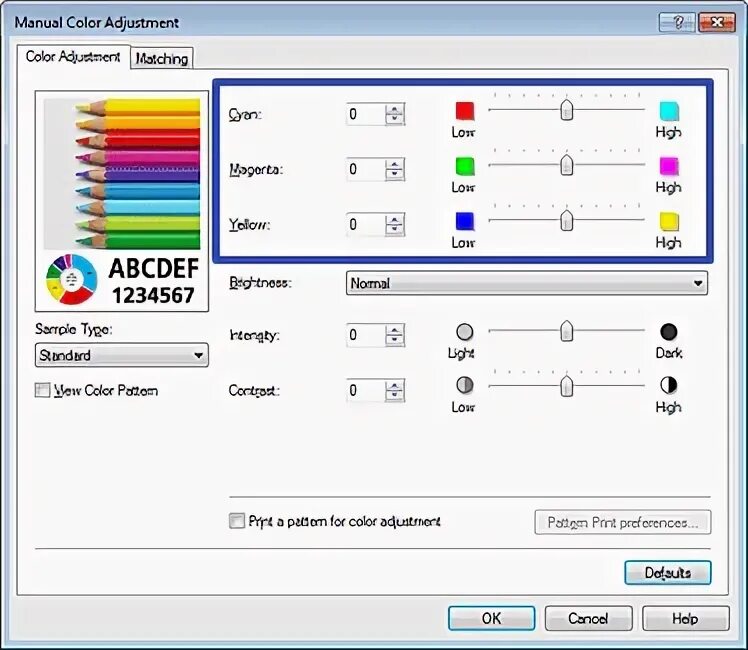Viewport: 748px width, 650px height.
Task: Select the Color Adjustment tab
Action: 73,57
